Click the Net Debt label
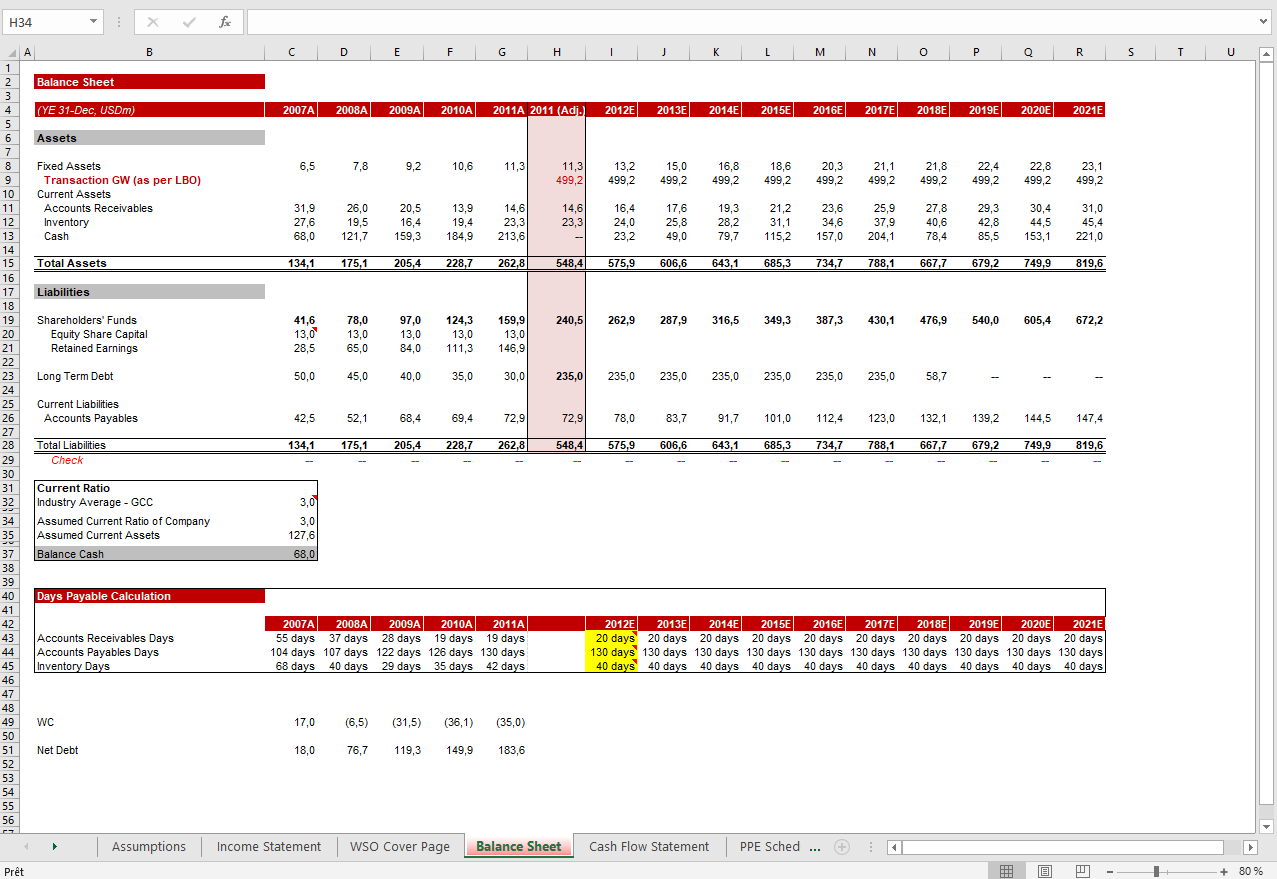The height and width of the screenshot is (879, 1277). click(57, 750)
